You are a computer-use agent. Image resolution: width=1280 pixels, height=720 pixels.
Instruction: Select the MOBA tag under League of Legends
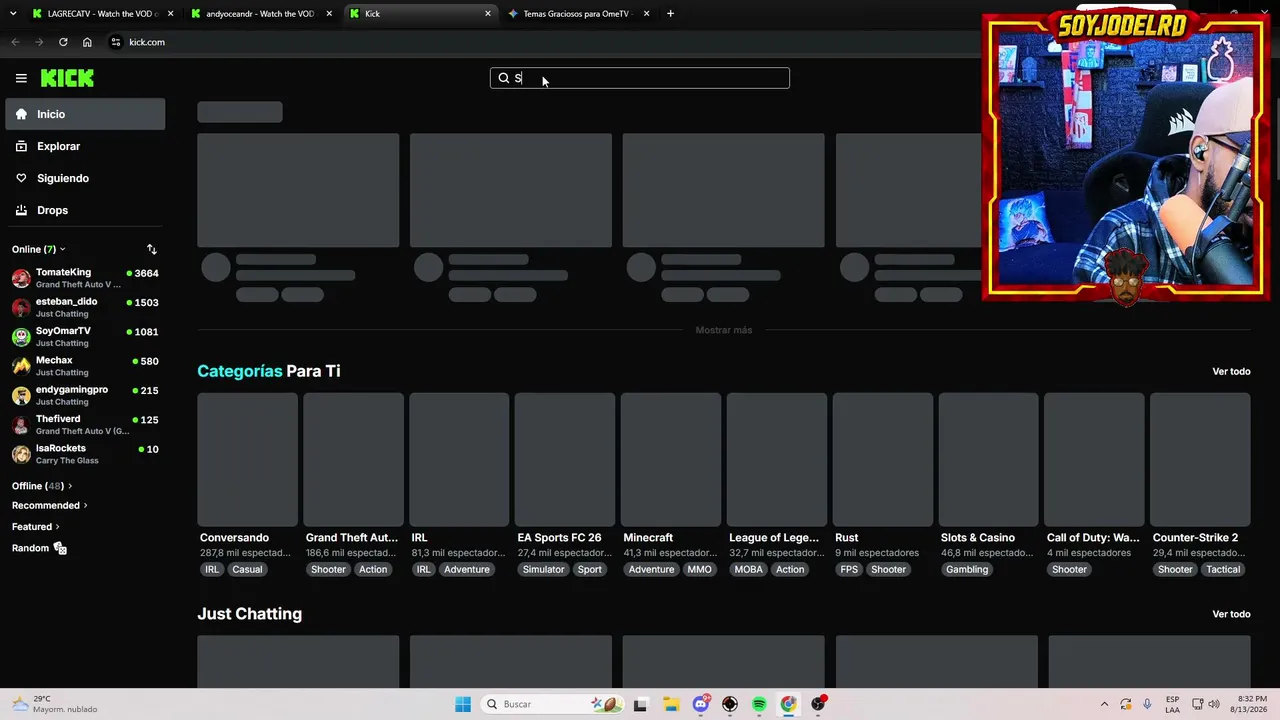pos(748,570)
